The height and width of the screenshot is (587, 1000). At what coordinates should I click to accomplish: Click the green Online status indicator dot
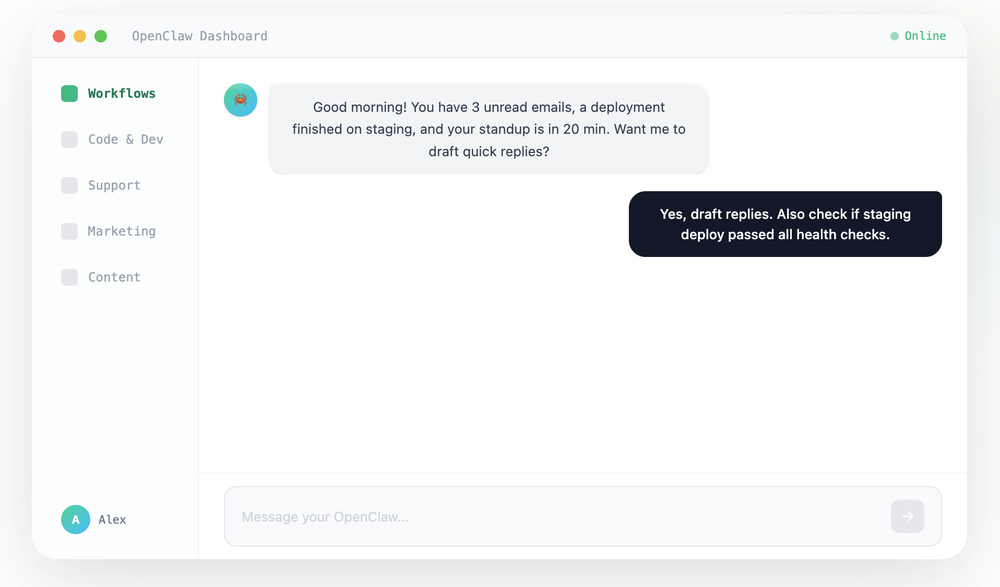click(893, 35)
